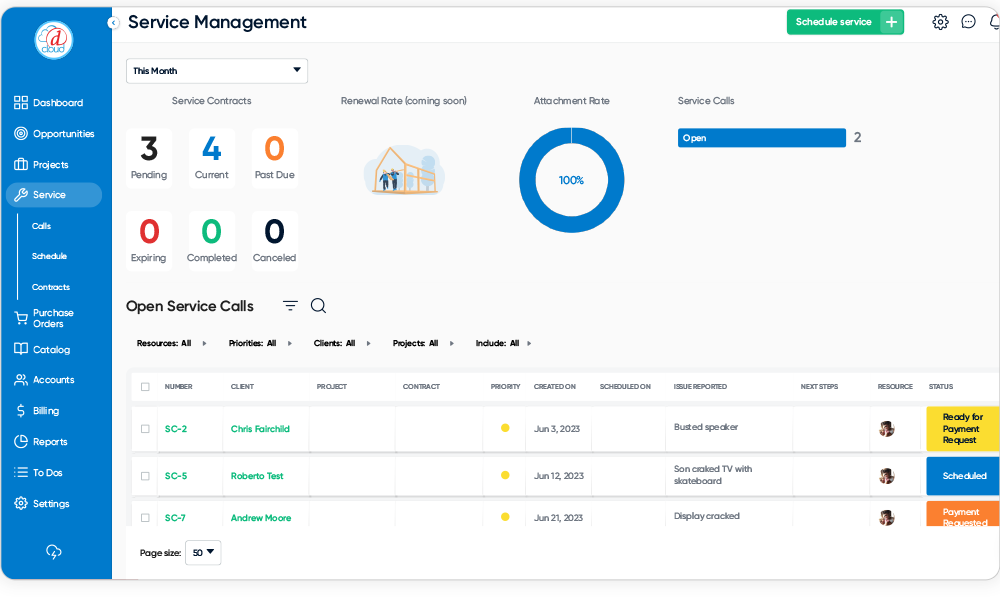Click the Dashboard grid icon
This screenshot has height=605, width=1000.
(21, 103)
